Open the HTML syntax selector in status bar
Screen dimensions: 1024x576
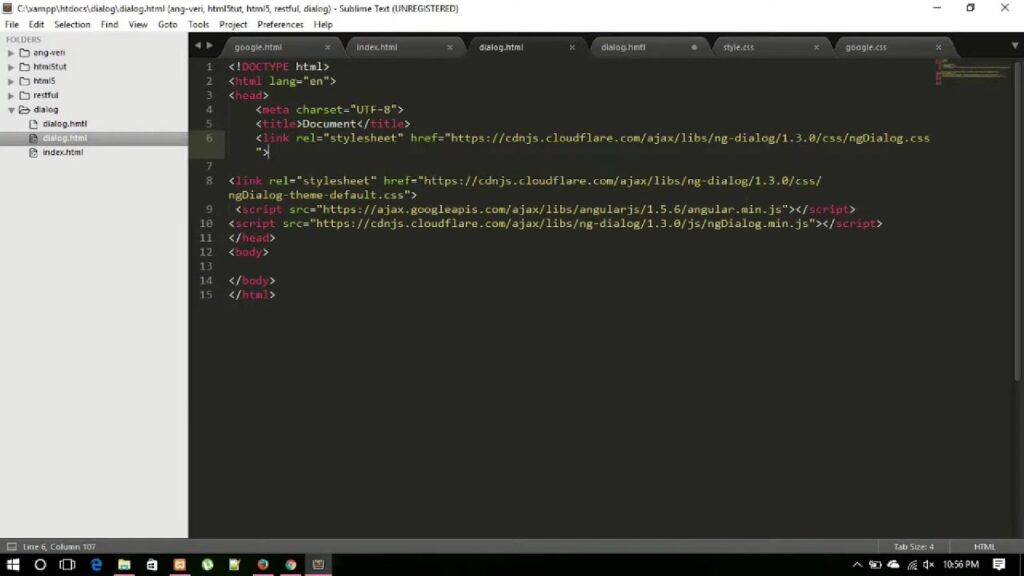(x=984, y=546)
